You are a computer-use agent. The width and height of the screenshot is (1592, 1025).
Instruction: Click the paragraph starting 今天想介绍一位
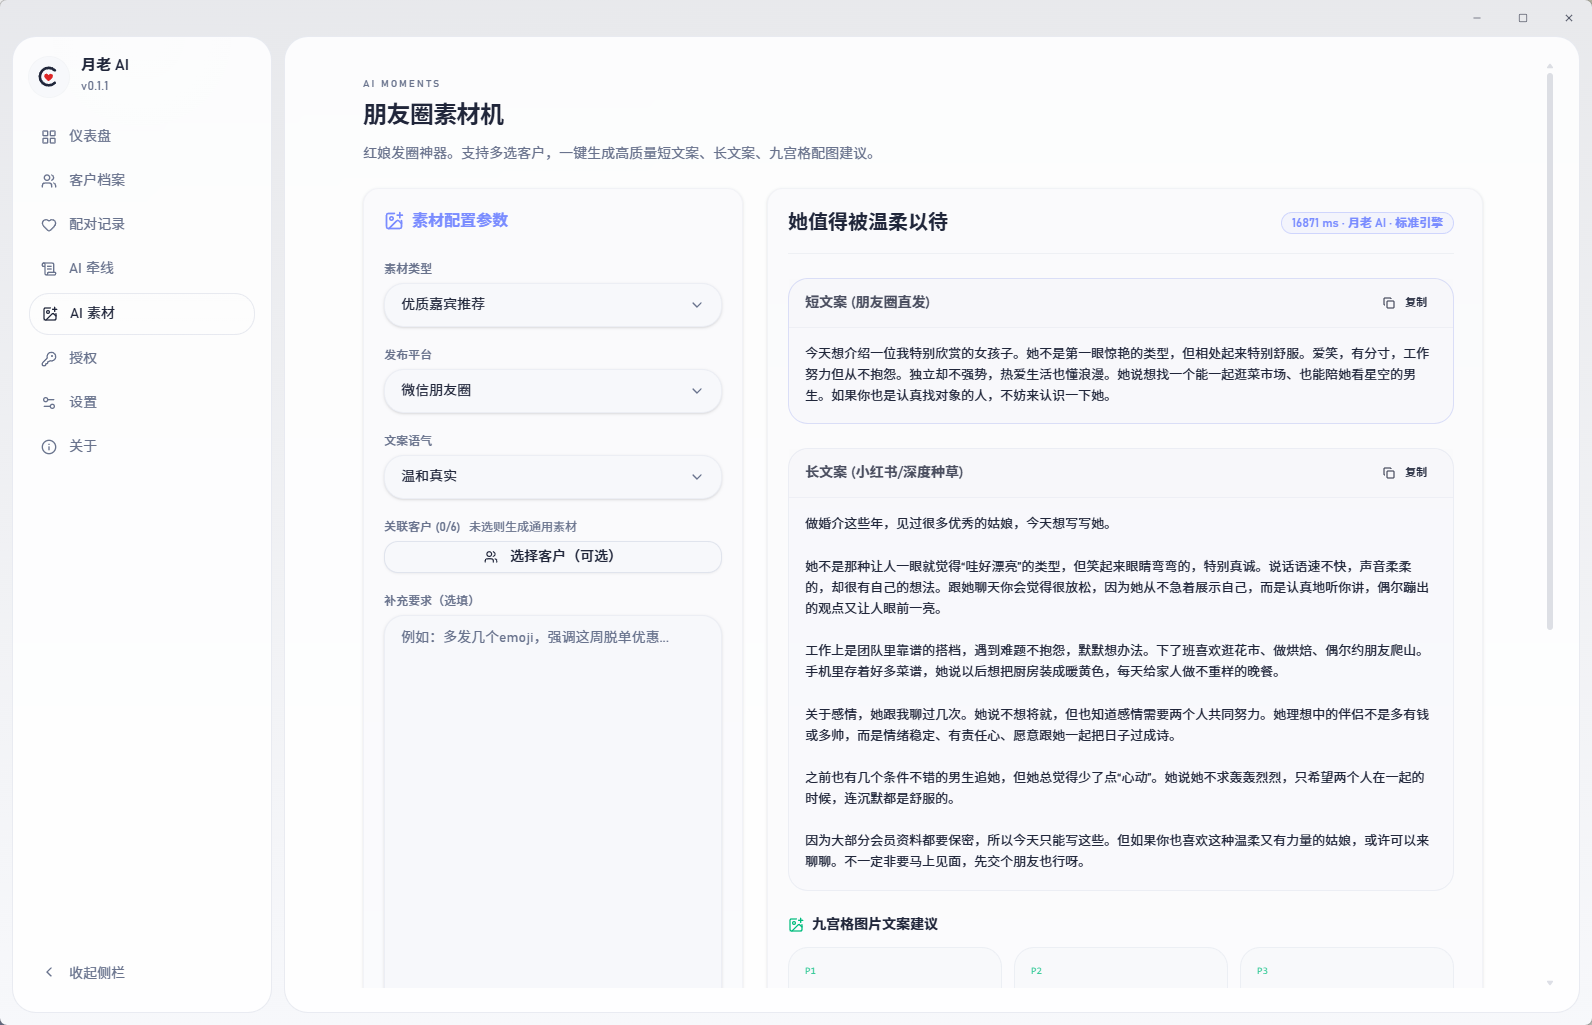click(x=1118, y=374)
